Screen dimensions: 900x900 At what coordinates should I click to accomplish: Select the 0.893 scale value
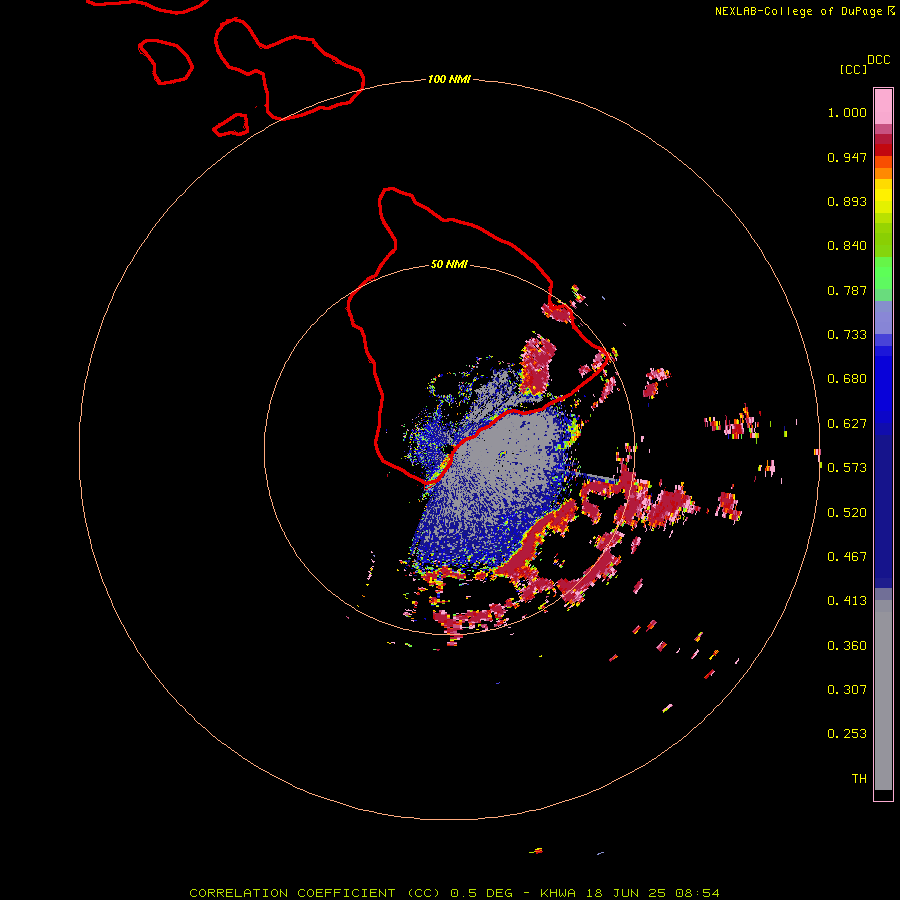(847, 201)
